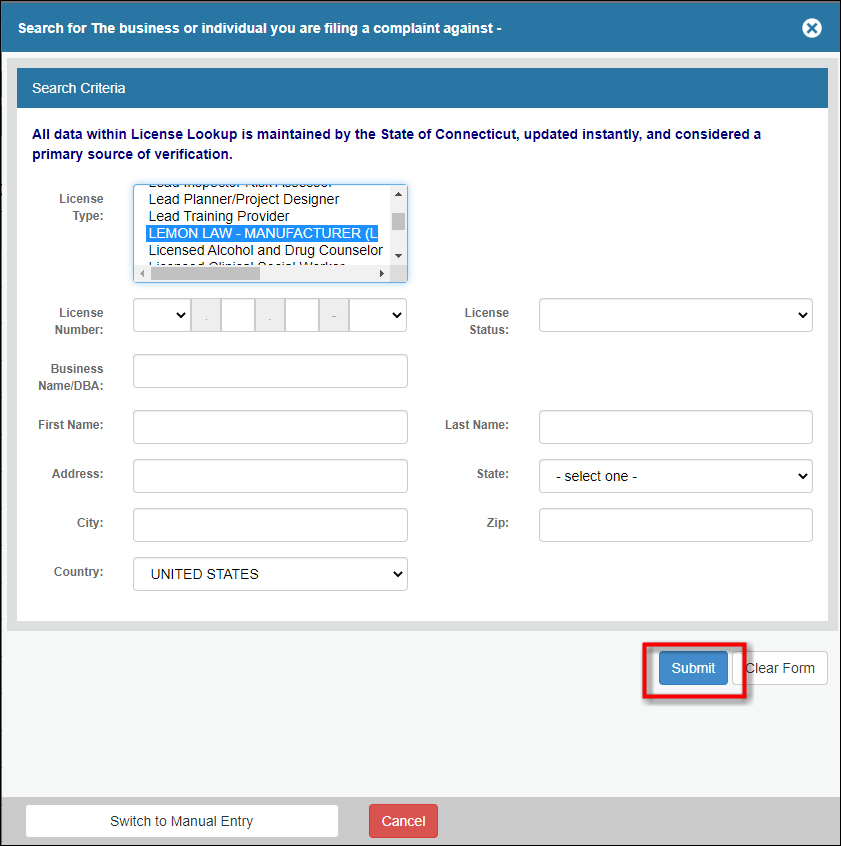841x846 pixels.
Task: Open the License Status dropdown
Action: [x=675, y=315]
